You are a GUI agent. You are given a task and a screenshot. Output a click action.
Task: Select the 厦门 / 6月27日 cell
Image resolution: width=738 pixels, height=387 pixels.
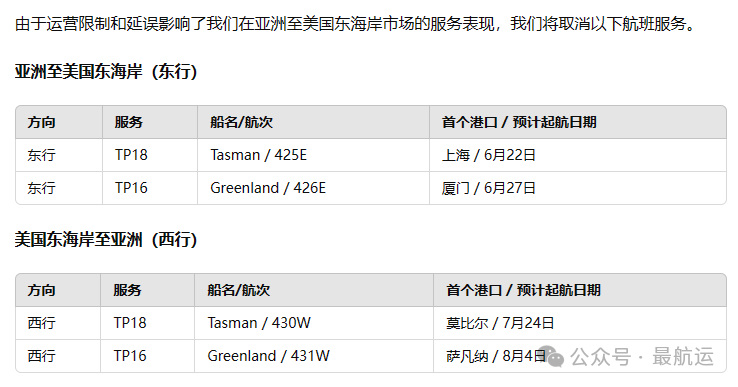click(578, 188)
